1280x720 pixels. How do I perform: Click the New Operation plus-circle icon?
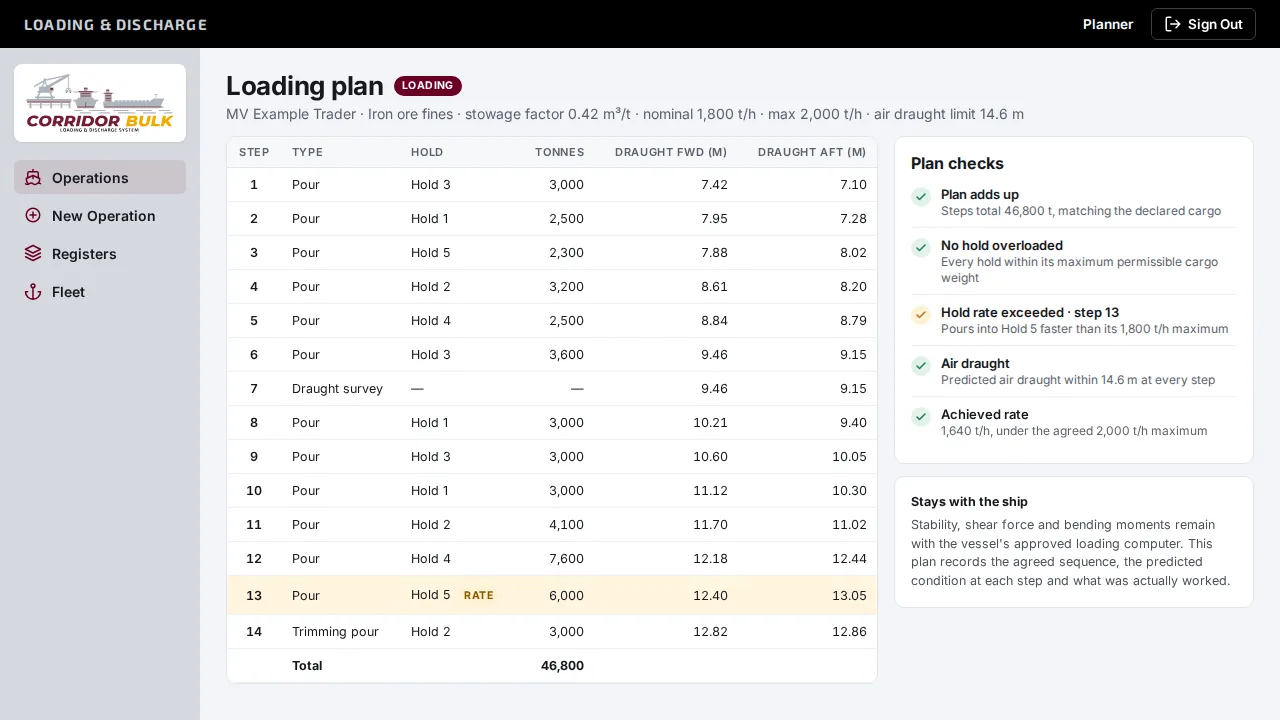[33, 216]
